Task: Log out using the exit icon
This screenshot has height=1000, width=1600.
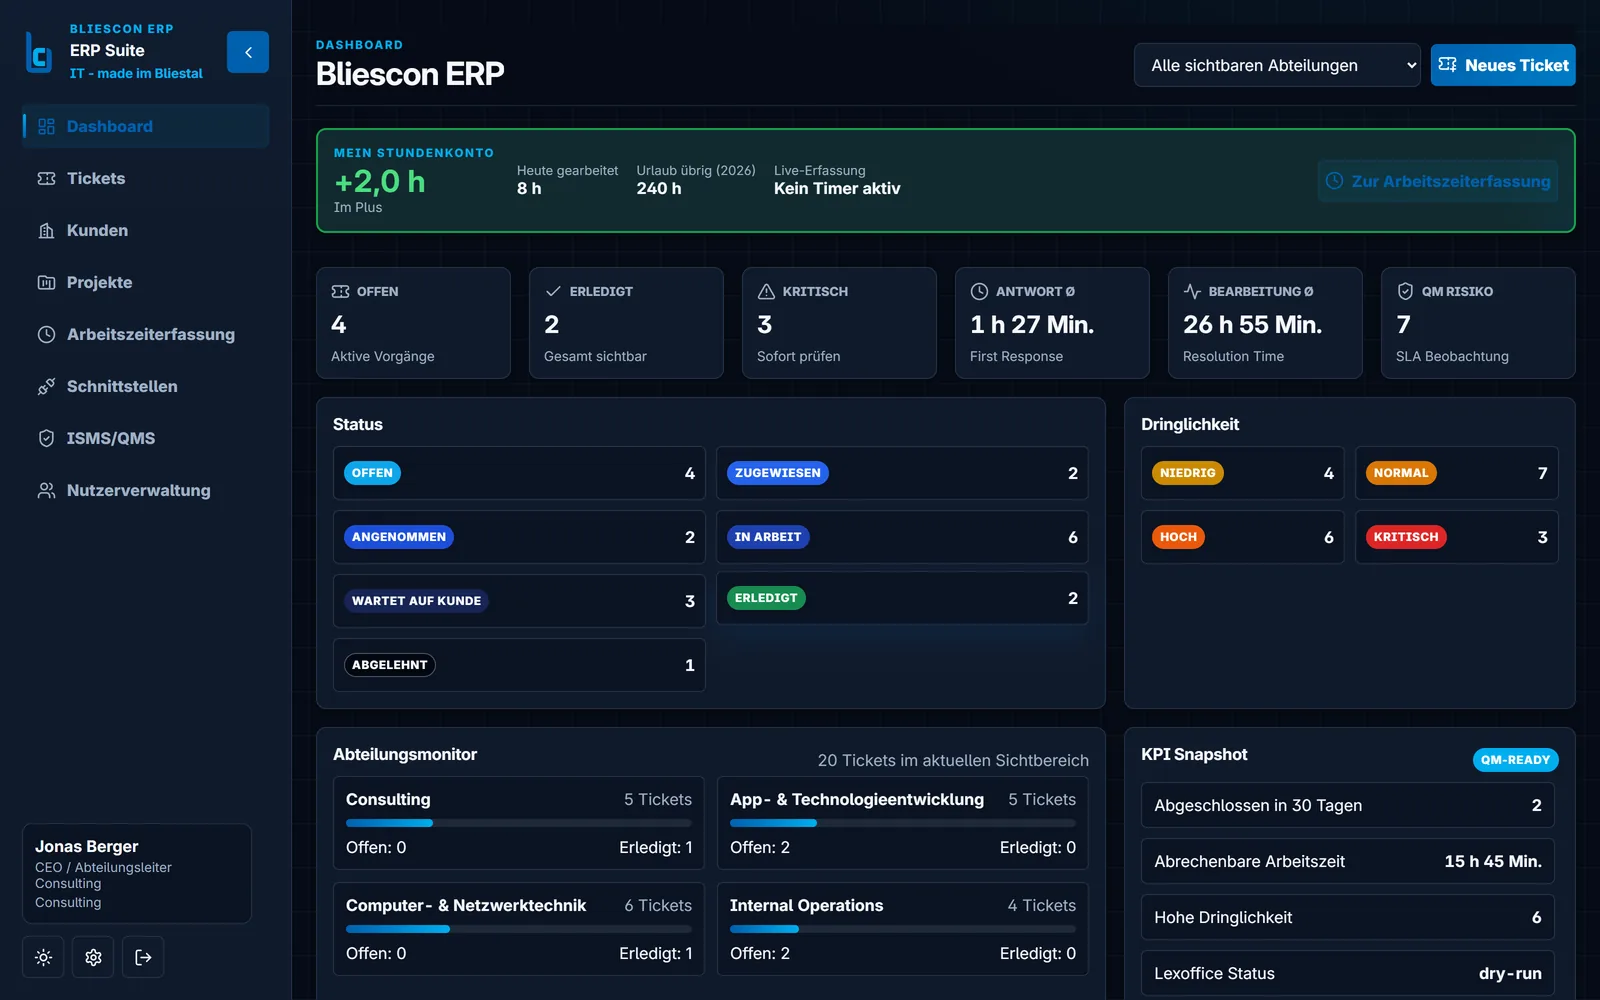Action: [x=143, y=957]
